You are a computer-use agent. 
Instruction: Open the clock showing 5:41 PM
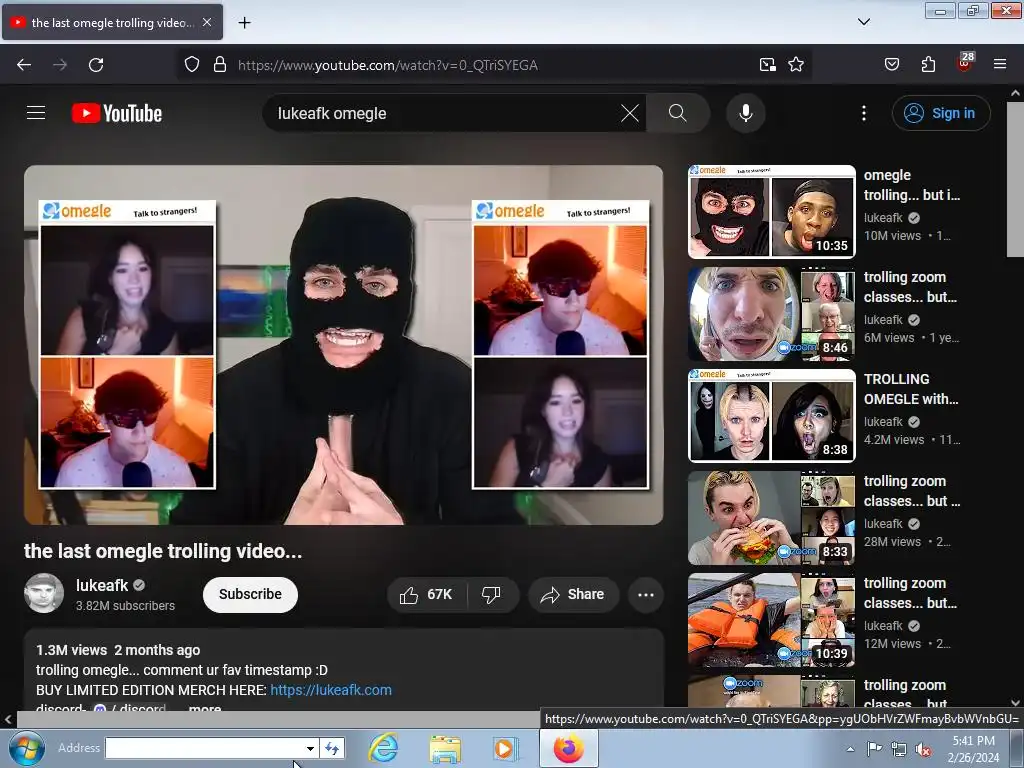[973, 748]
